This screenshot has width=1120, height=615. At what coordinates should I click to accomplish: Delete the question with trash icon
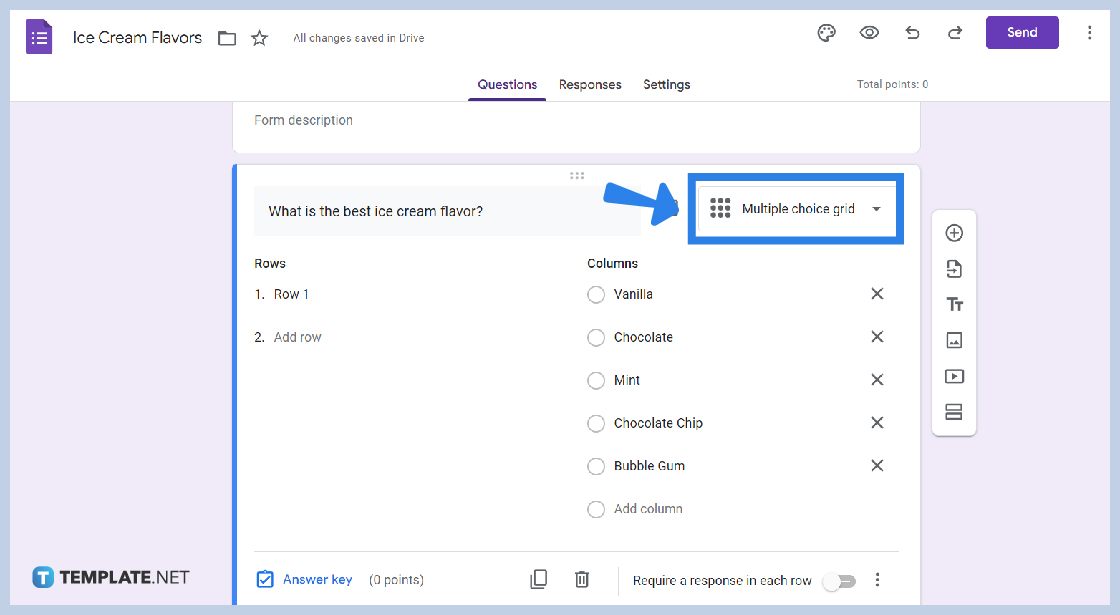[582, 579]
